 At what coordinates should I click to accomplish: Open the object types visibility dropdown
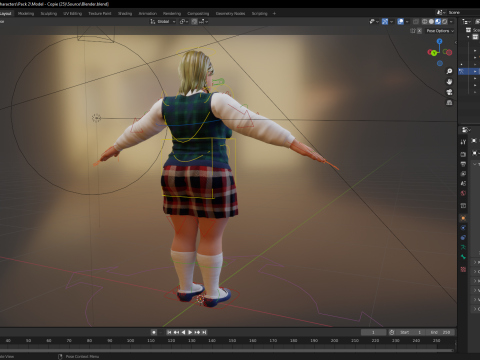(374, 22)
